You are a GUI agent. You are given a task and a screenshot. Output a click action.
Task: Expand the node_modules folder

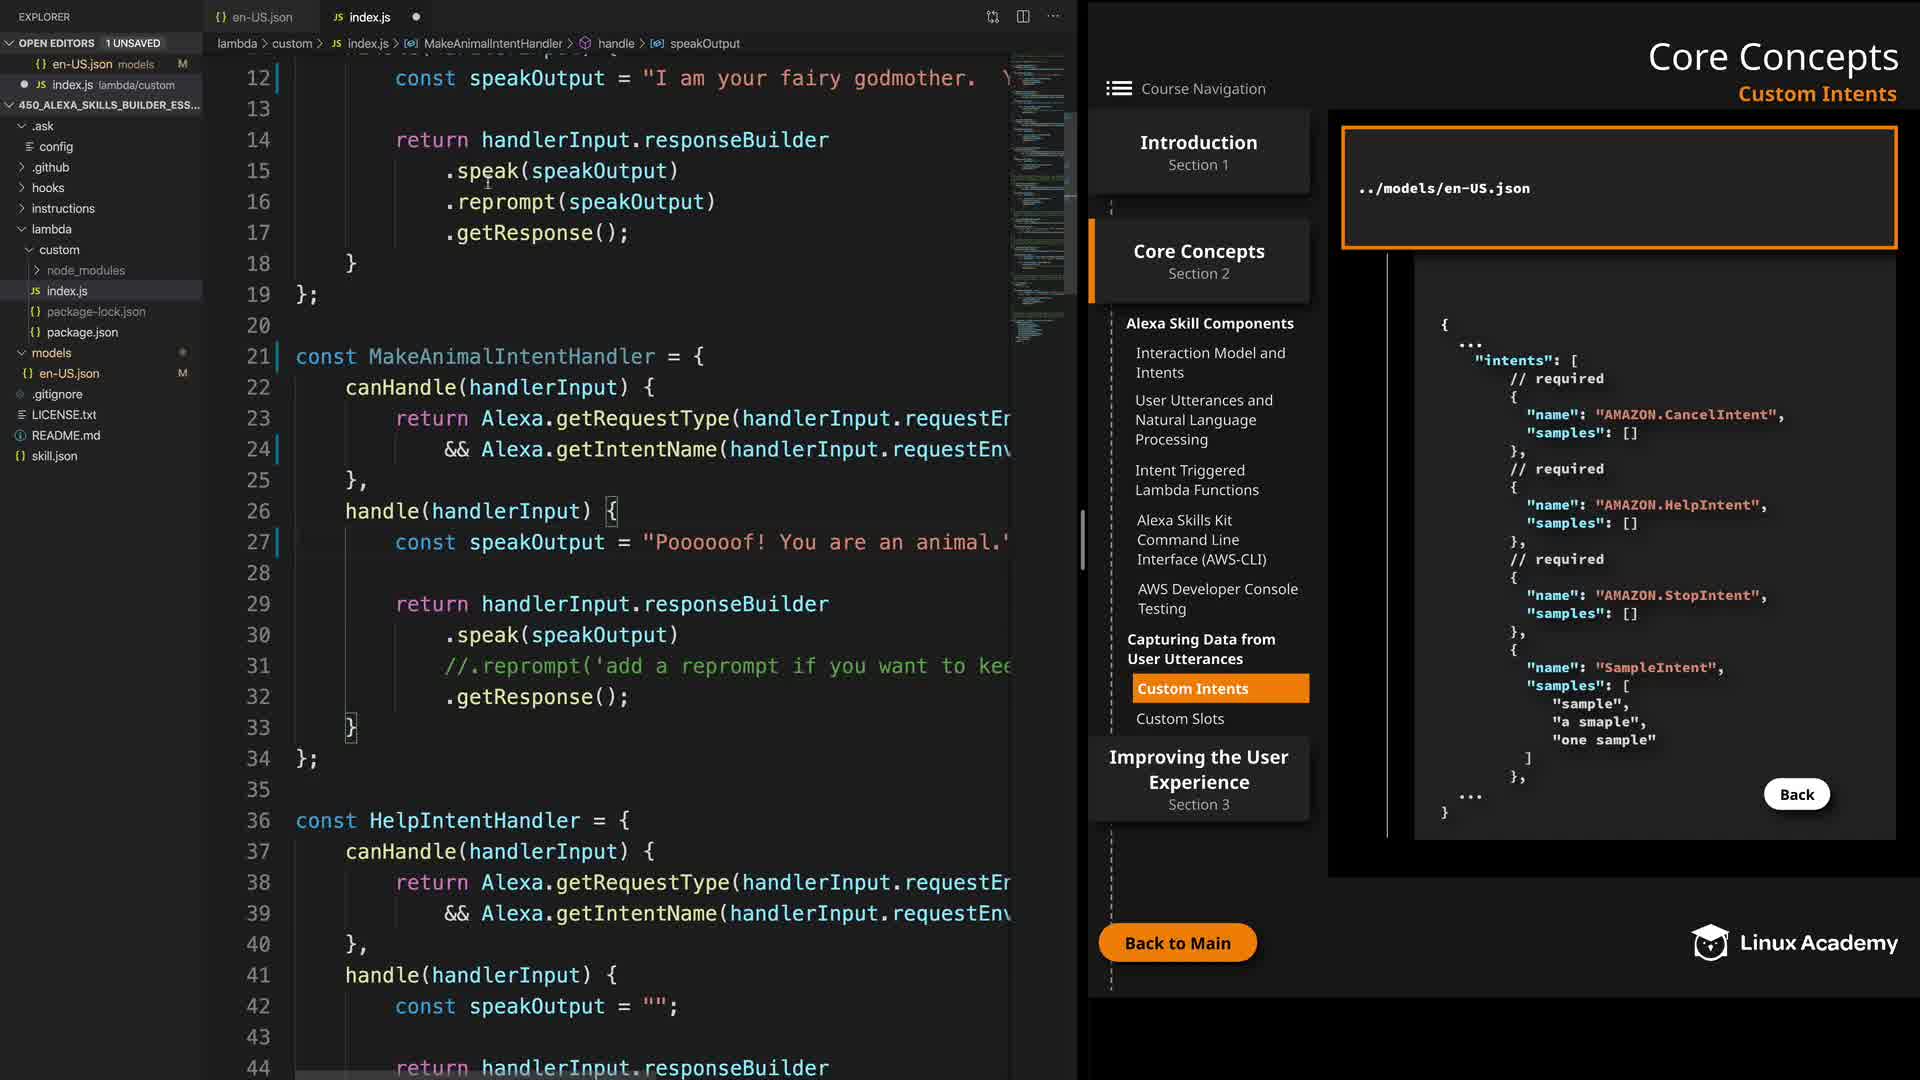tap(37, 271)
